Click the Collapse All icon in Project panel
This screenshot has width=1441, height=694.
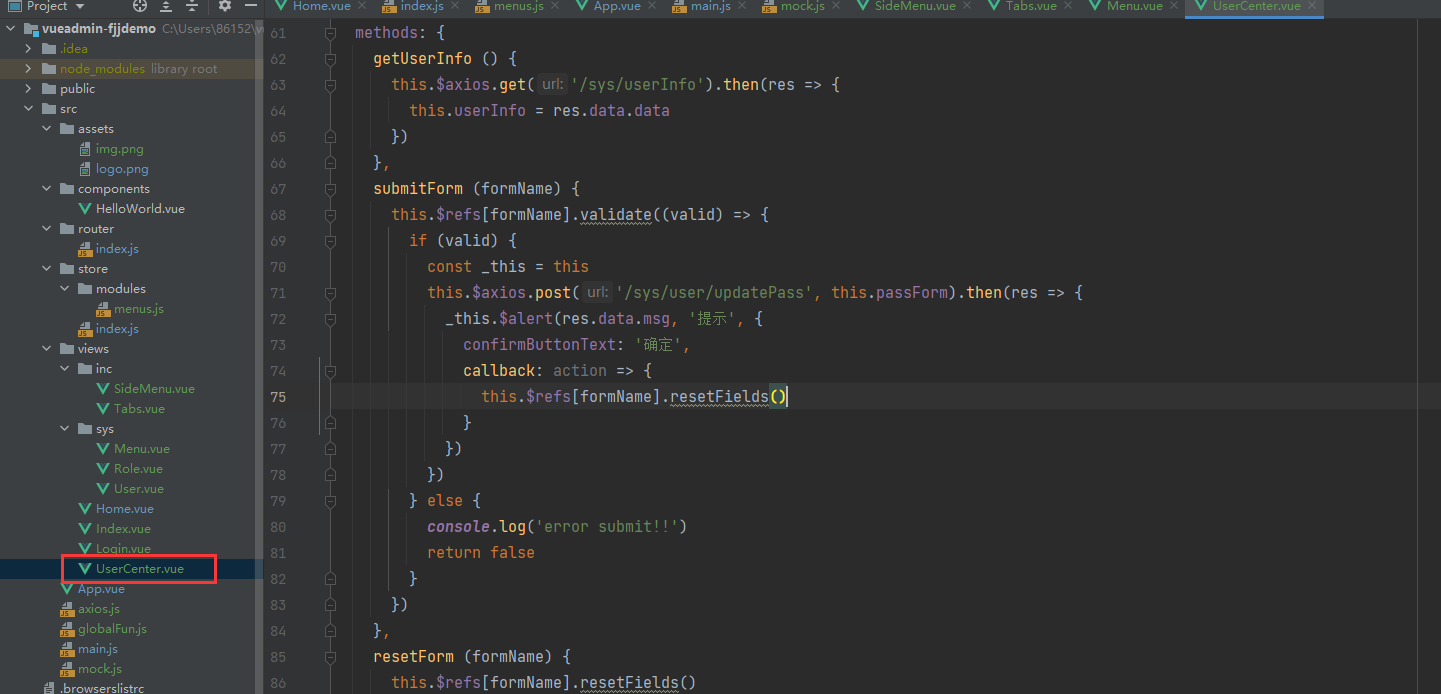(192, 6)
